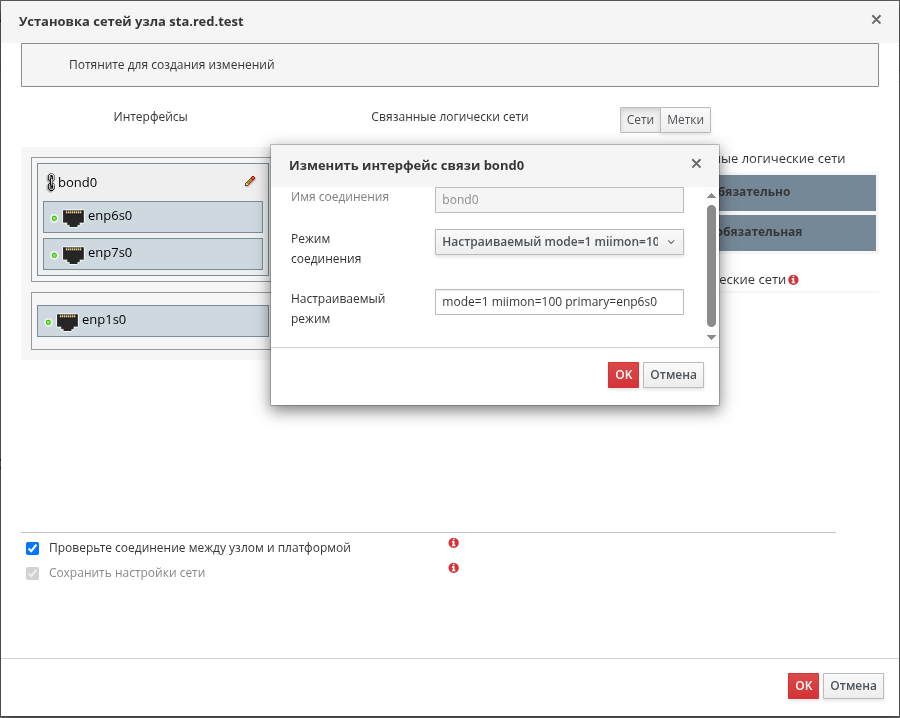The width and height of the screenshot is (900, 718).
Task: Click the Имя соединения bond0 name field
Action: coord(559,200)
